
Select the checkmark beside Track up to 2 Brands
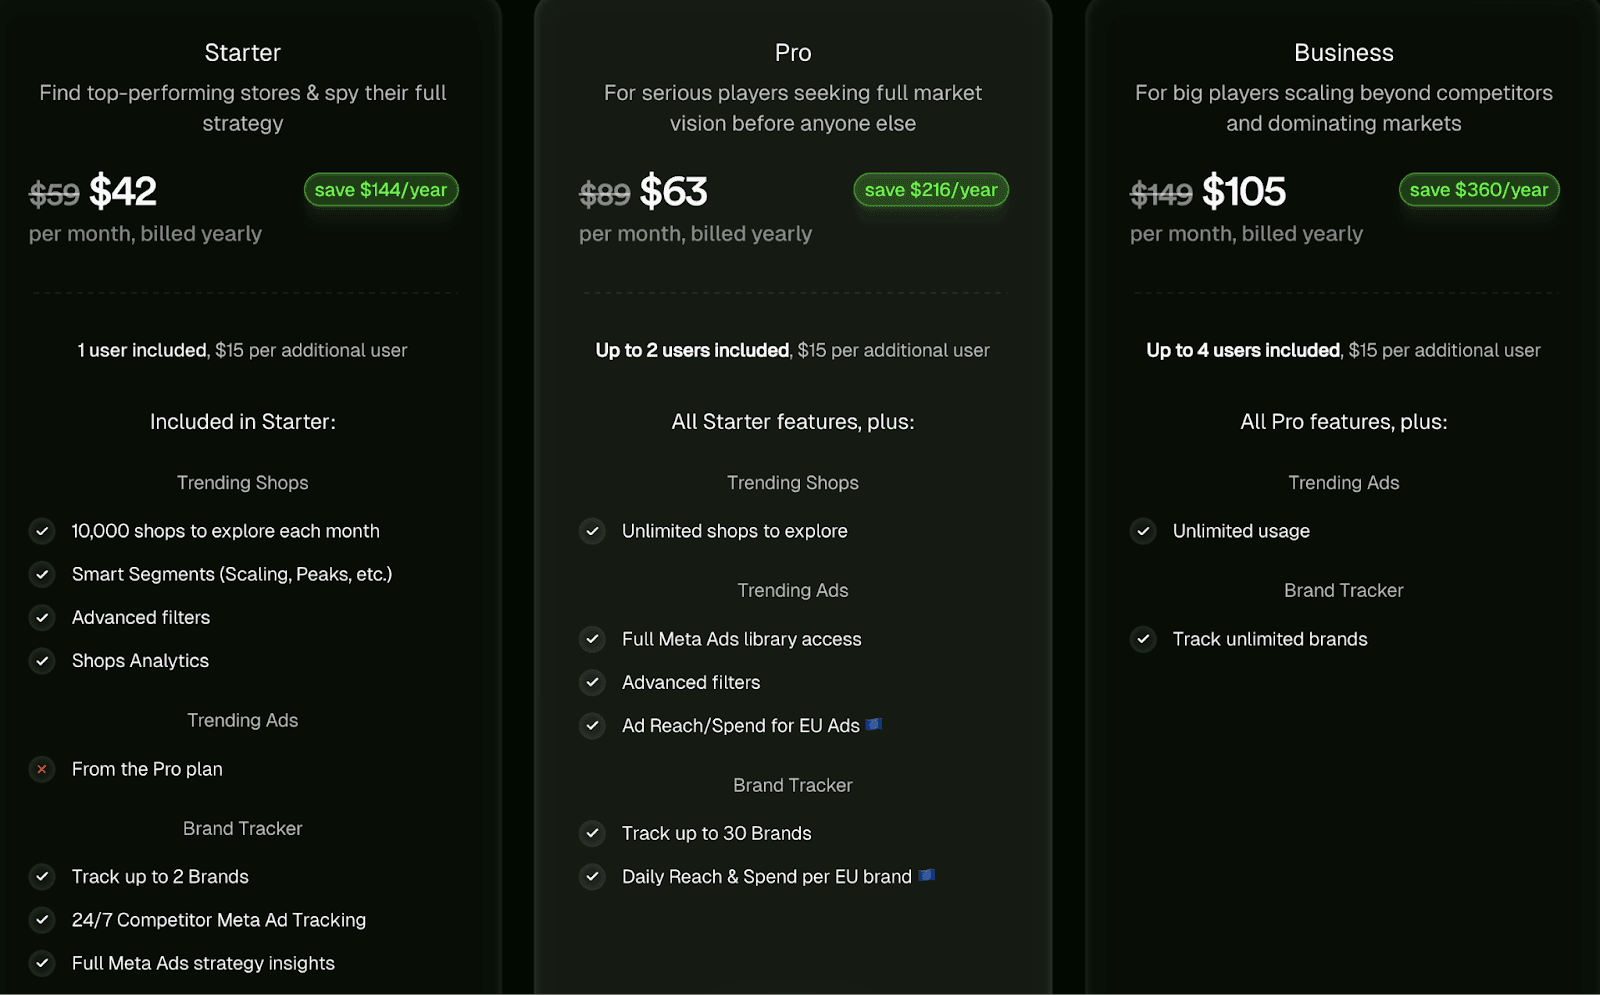pyautogui.click(x=42, y=877)
